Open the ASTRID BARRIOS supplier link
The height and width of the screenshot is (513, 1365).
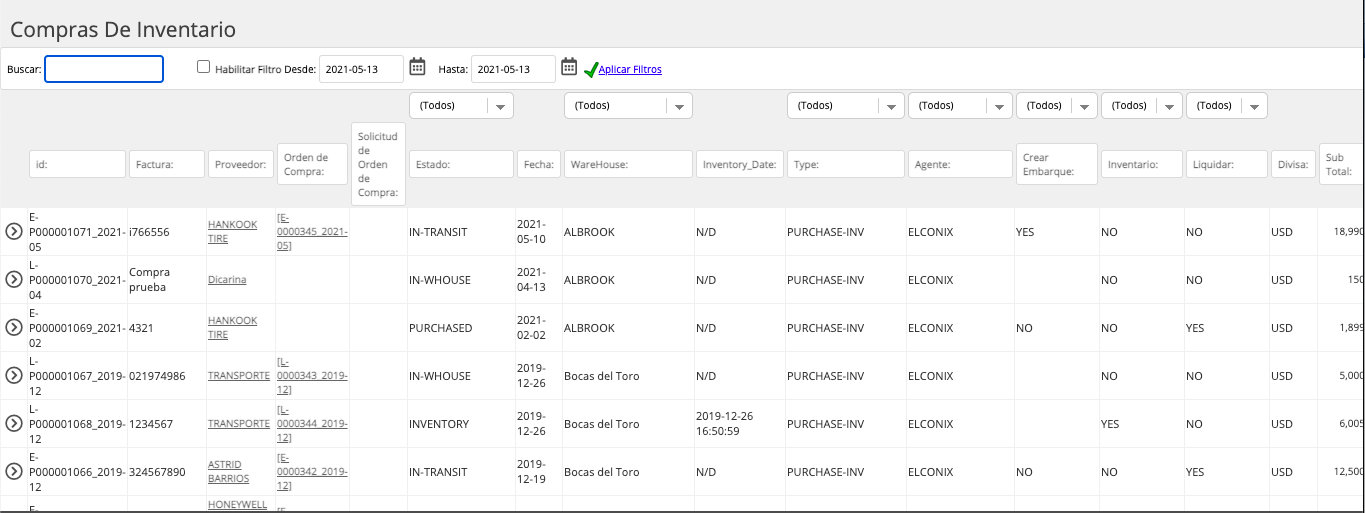229,472
